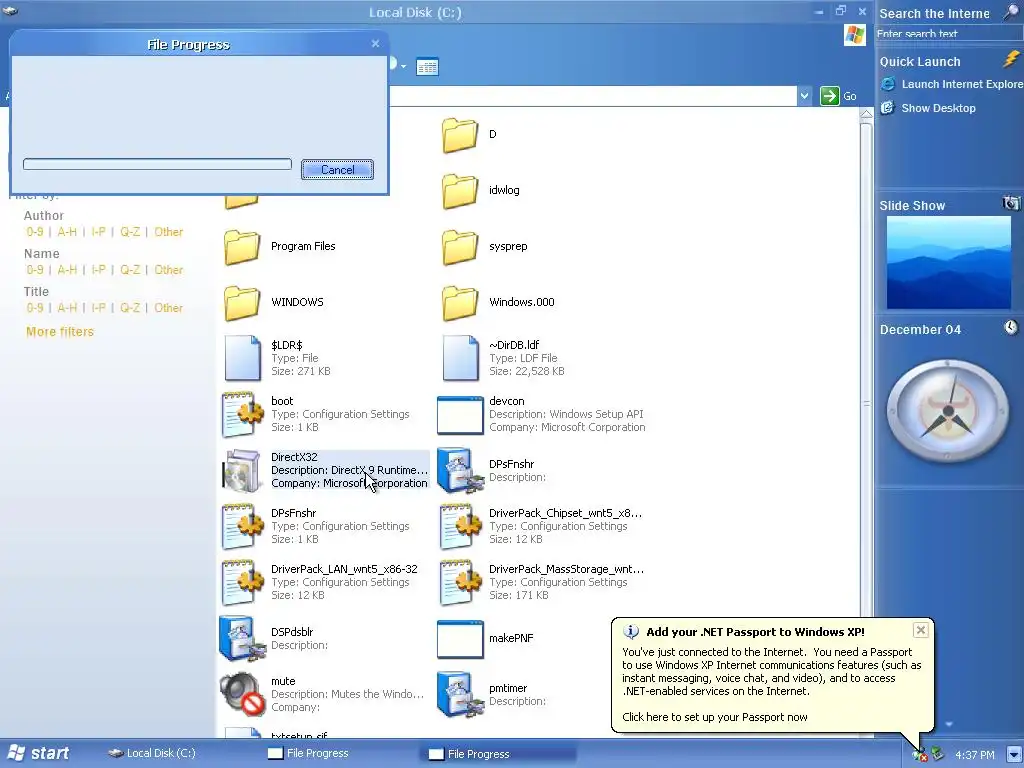Select the Program Files folder icon

242,247
